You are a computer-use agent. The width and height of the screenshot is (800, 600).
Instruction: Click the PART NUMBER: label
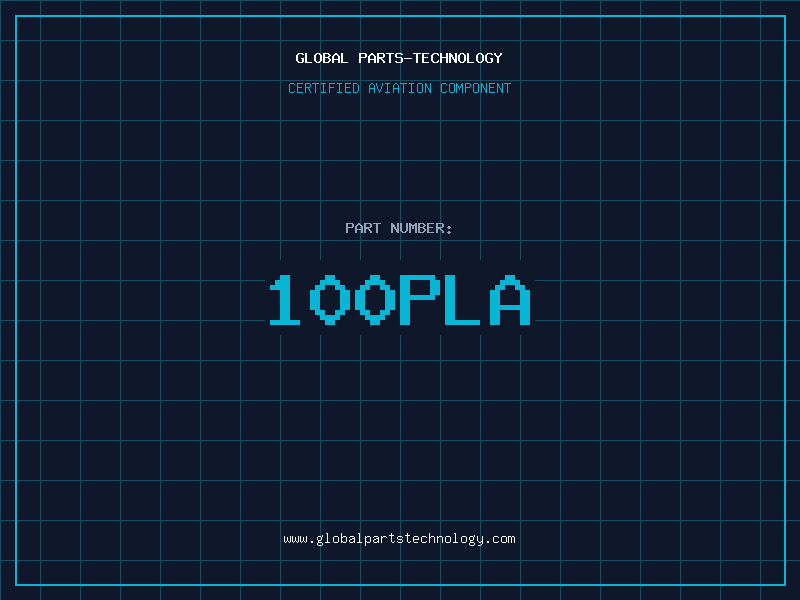[x=399, y=228]
